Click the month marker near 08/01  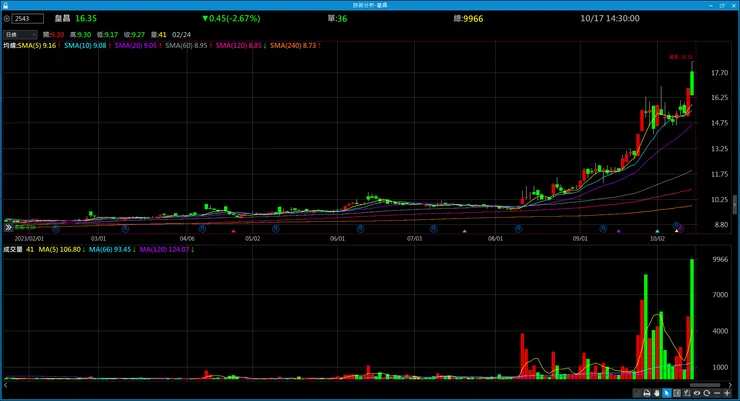click(x=518, y=229)
